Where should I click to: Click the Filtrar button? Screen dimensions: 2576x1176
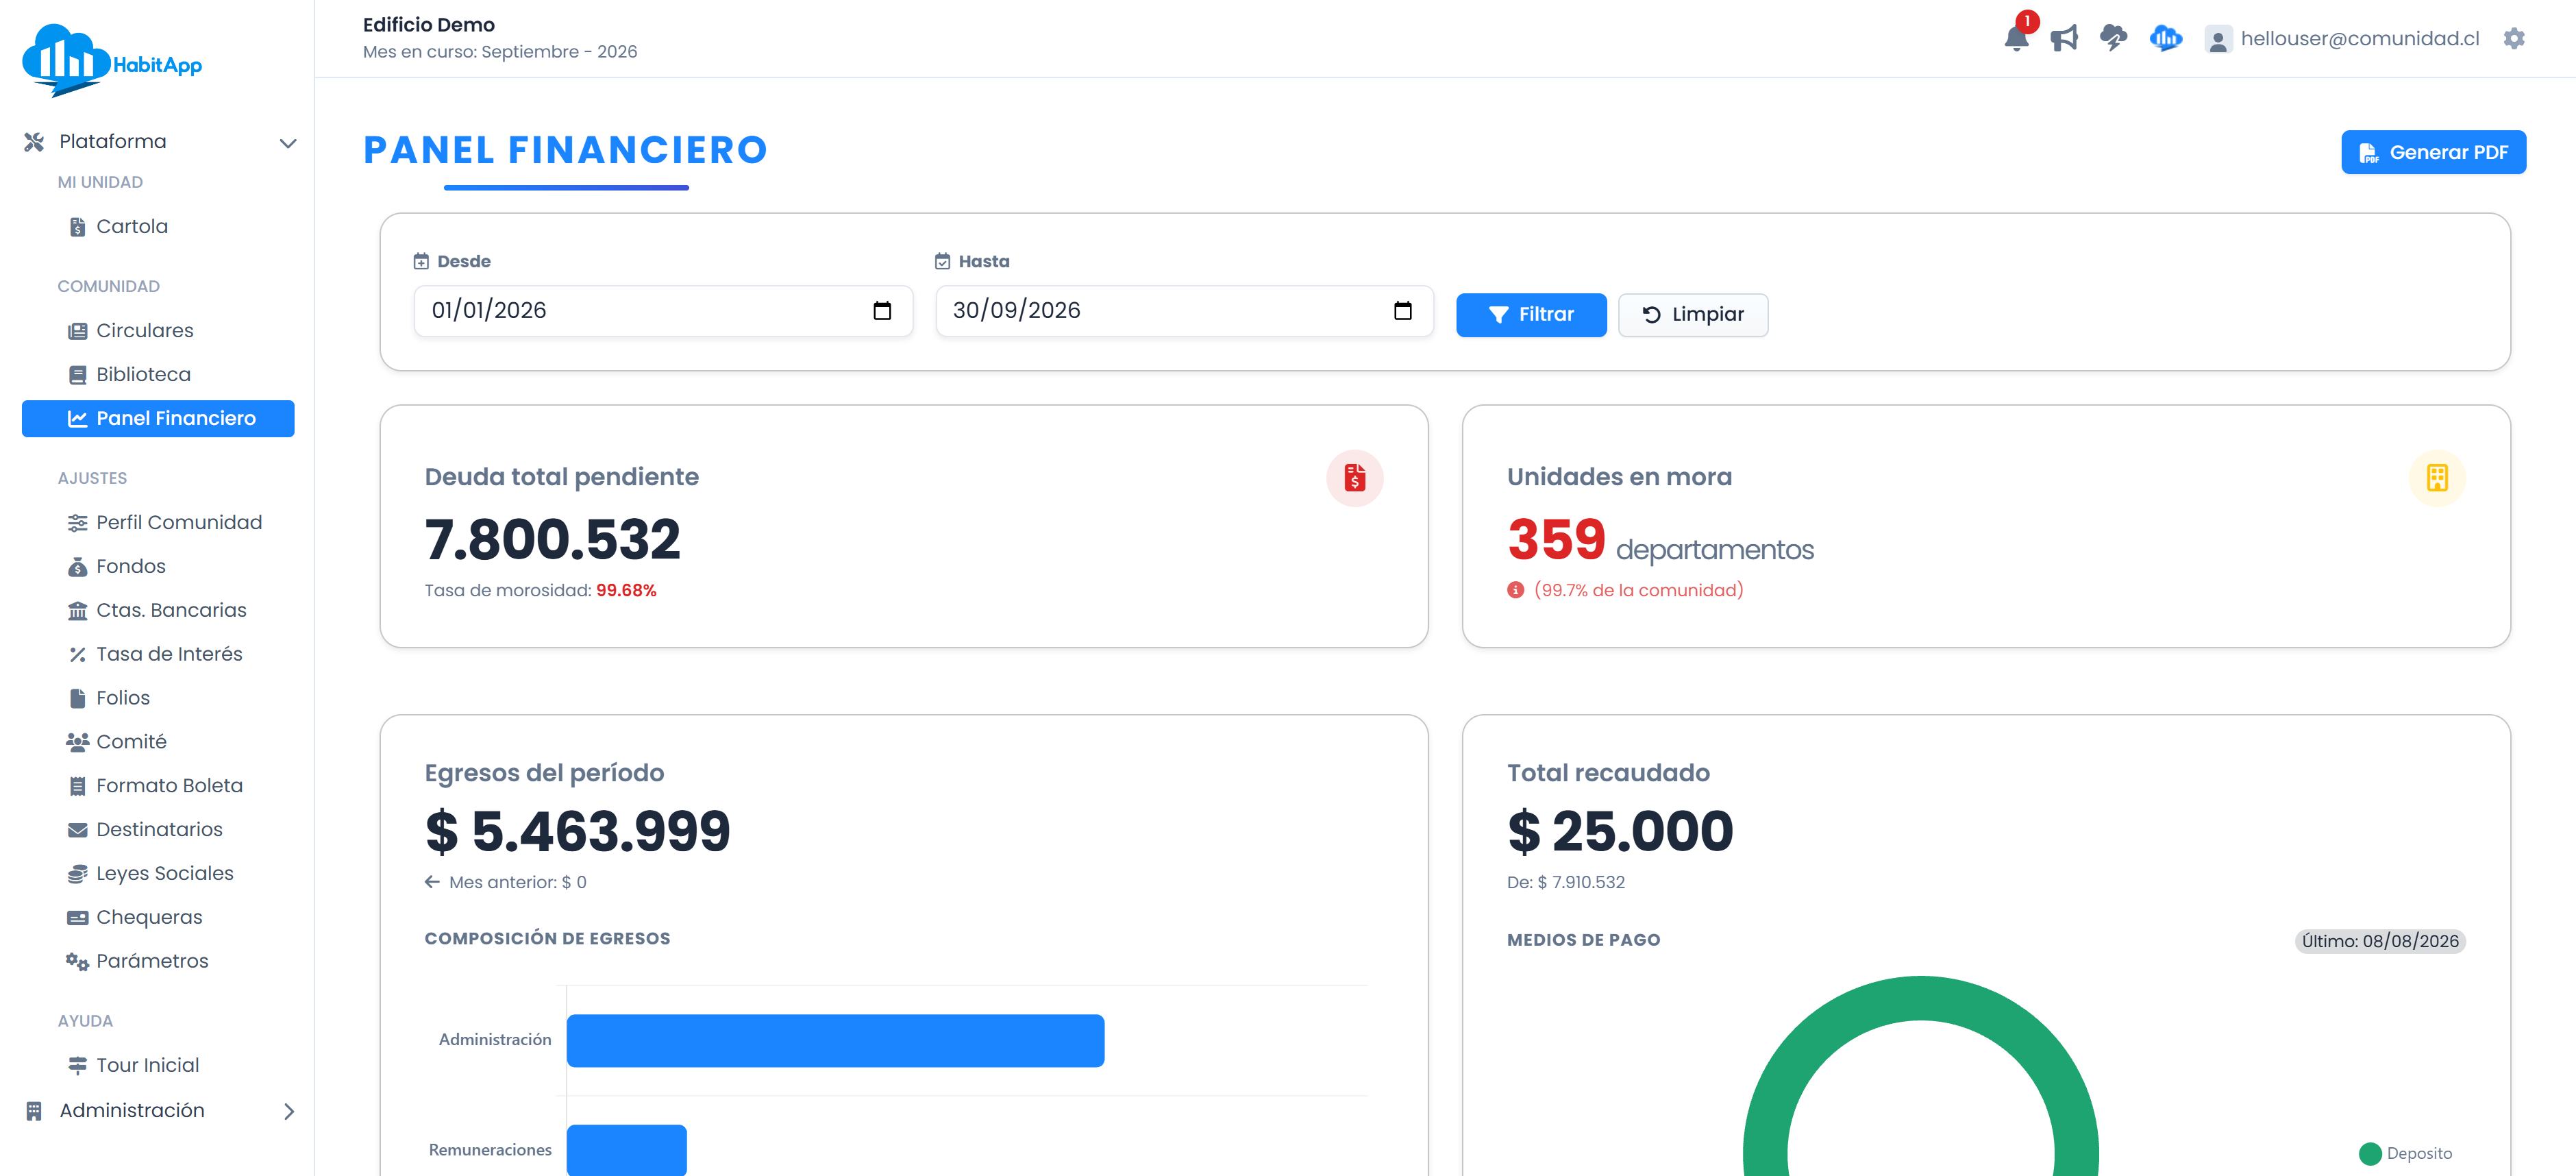(1531, 315)
